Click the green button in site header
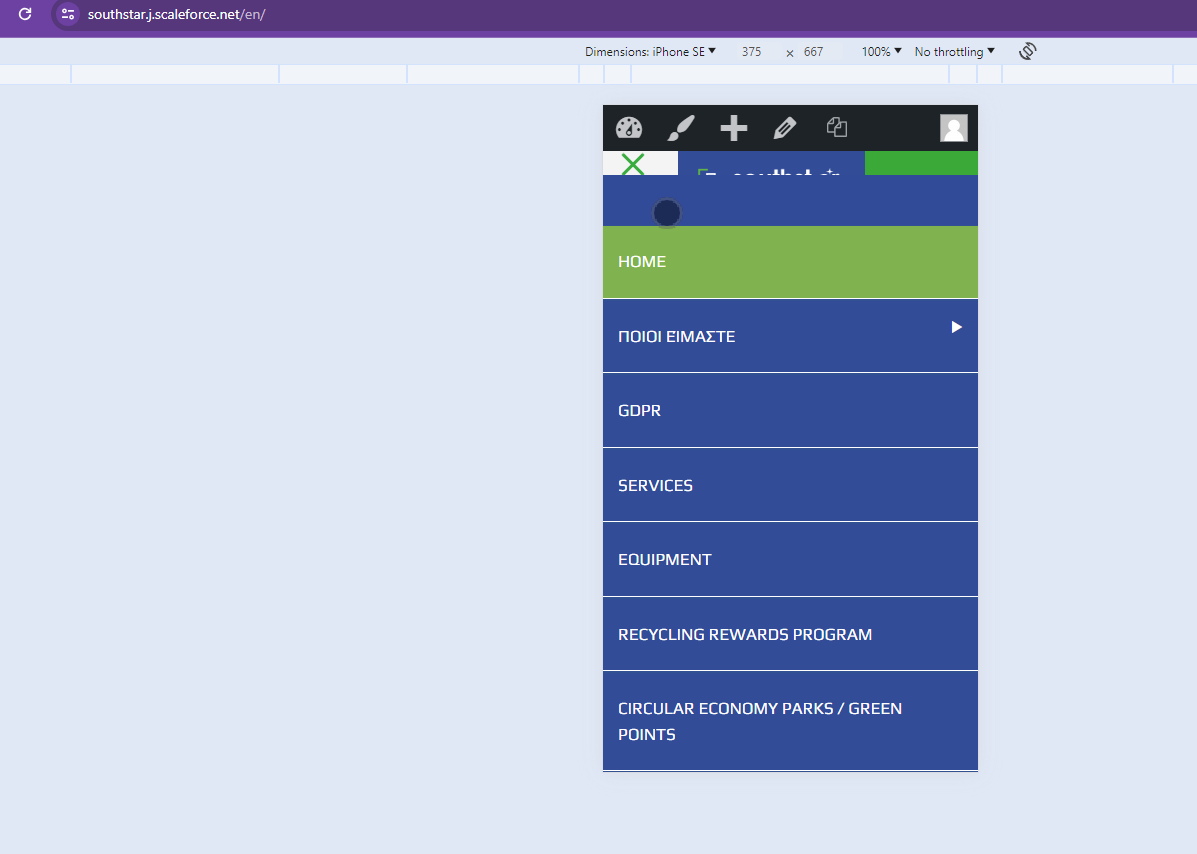 tap(921, 163)
